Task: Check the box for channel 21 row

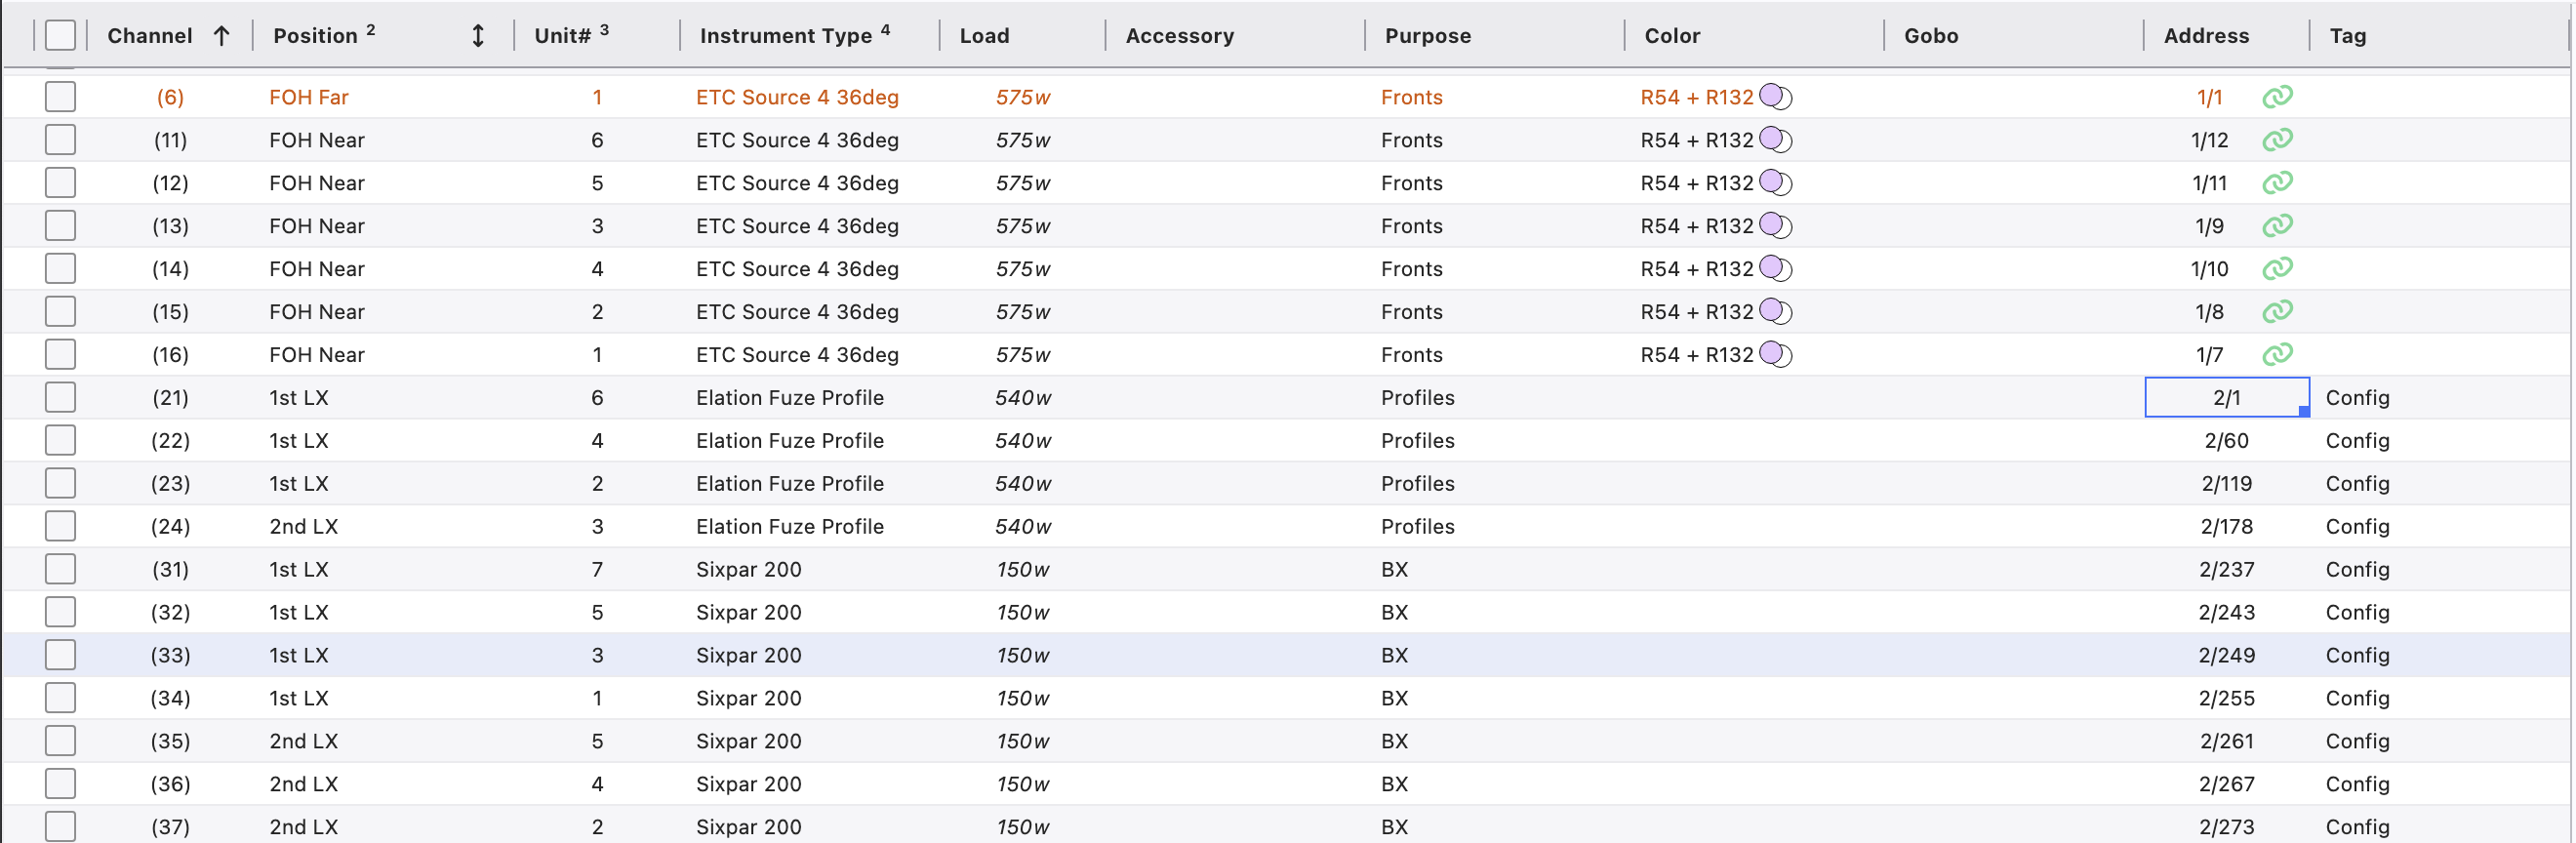Action: click(60, 398)
